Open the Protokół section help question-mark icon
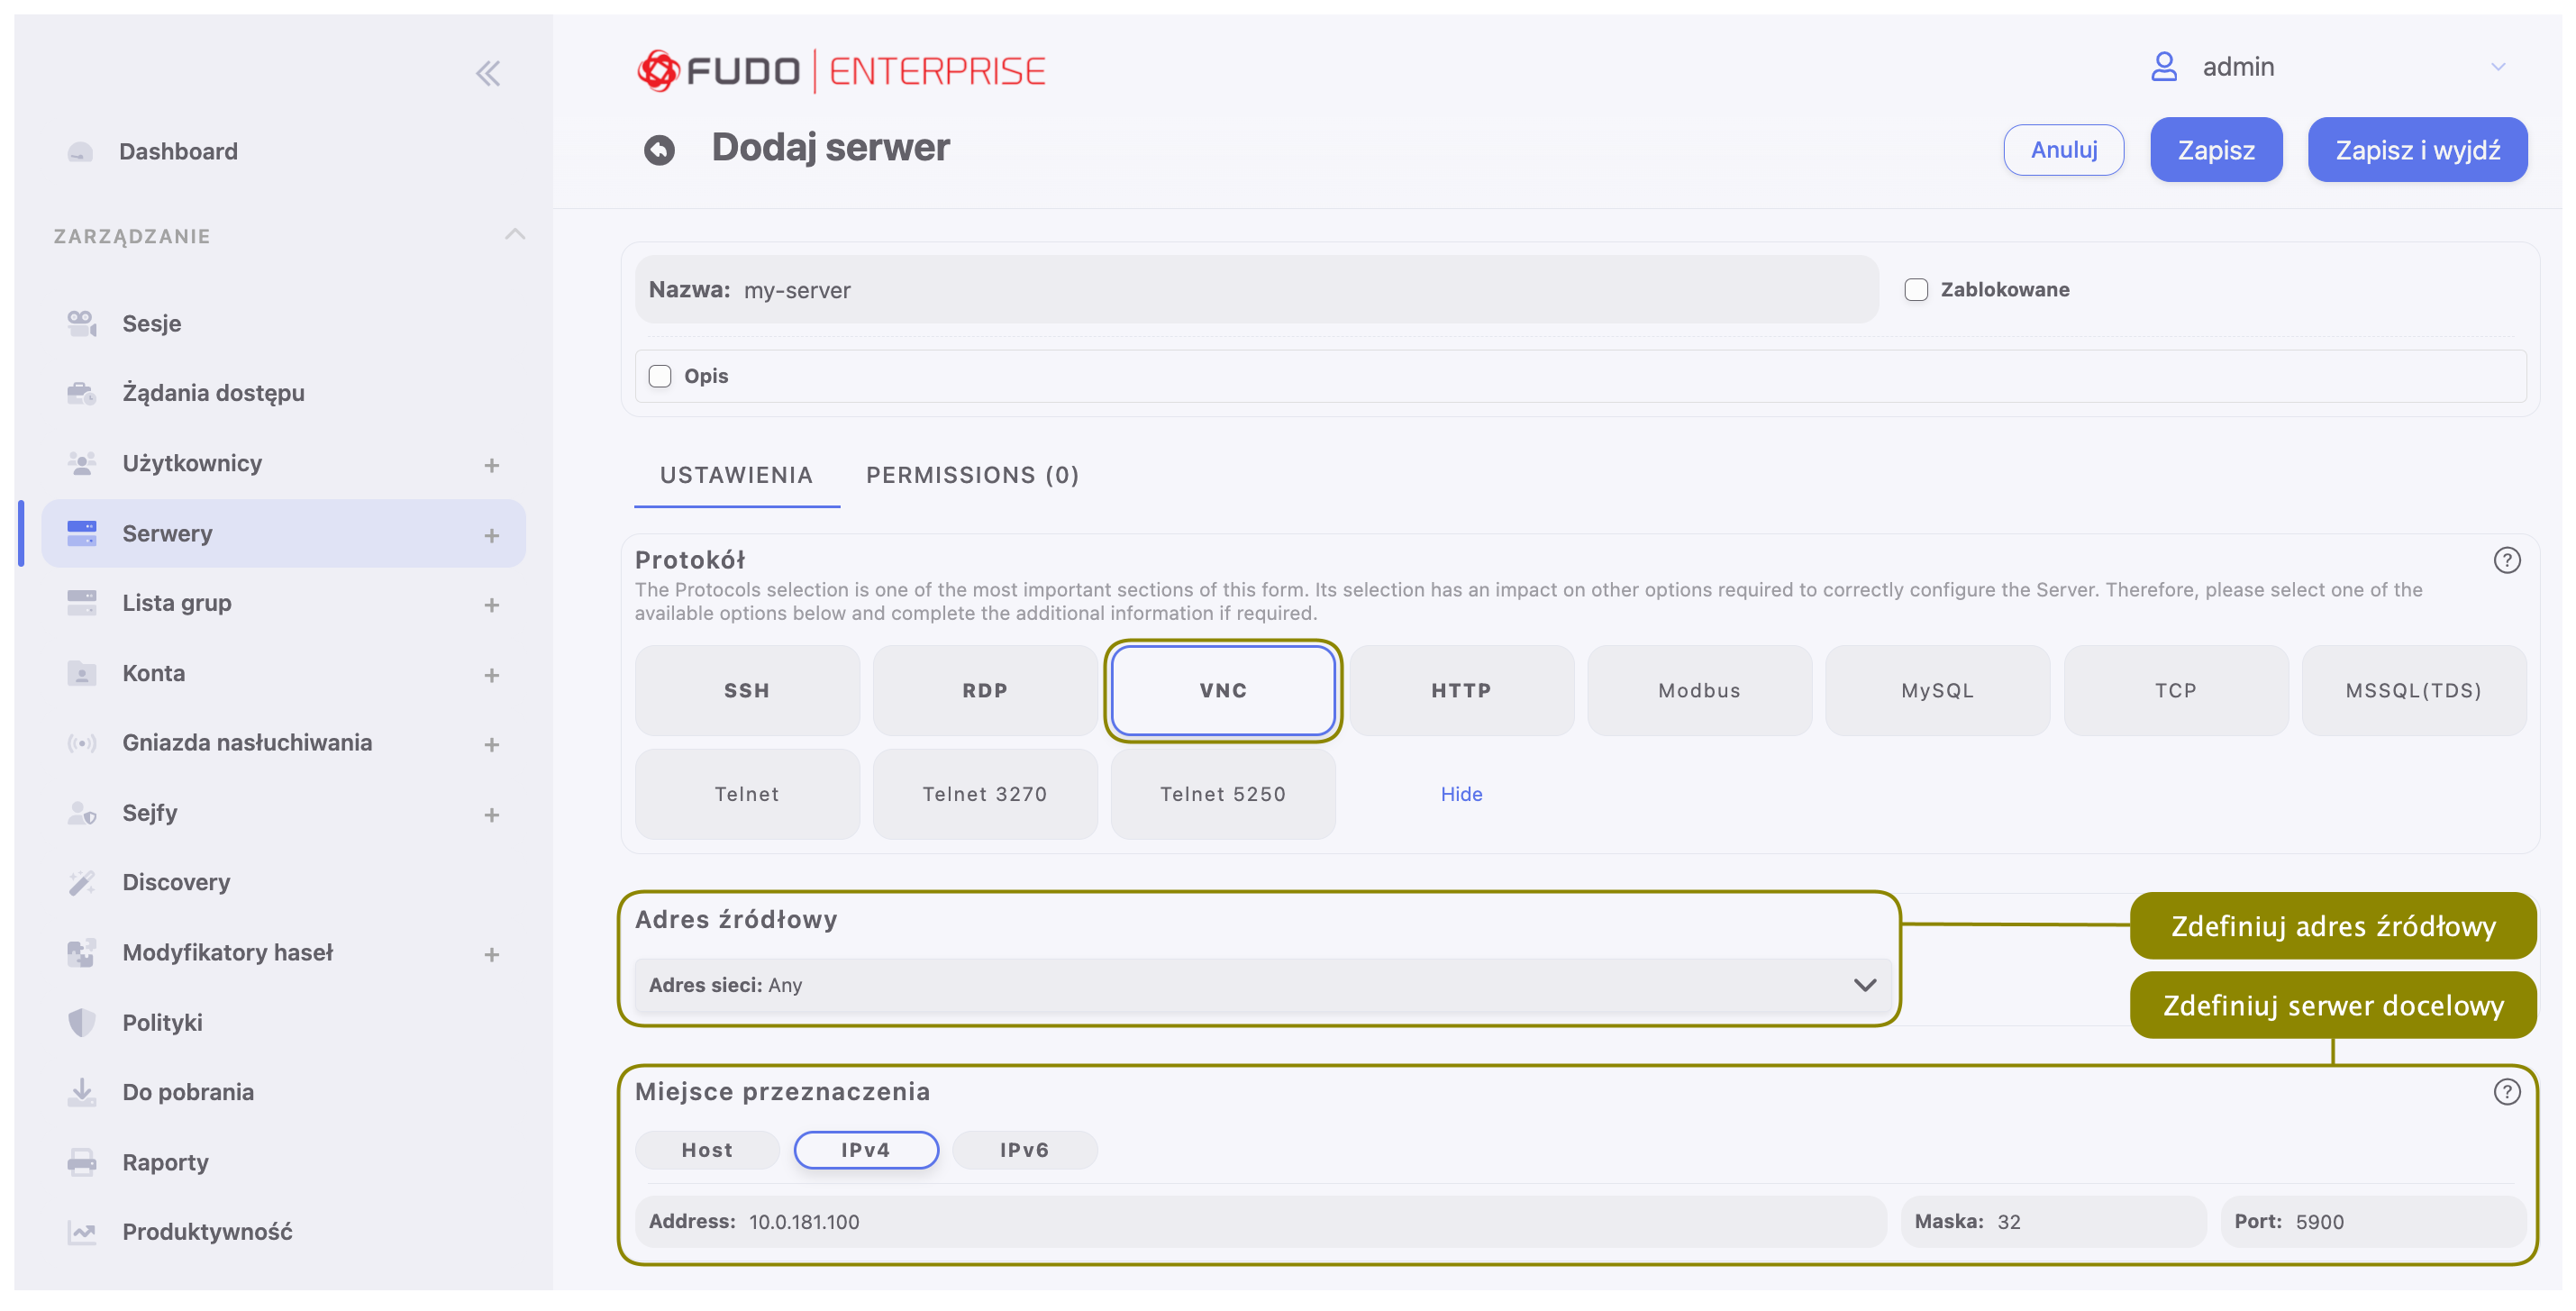This screenshot has height=1311, width=2576. [x=2506, y=560]
